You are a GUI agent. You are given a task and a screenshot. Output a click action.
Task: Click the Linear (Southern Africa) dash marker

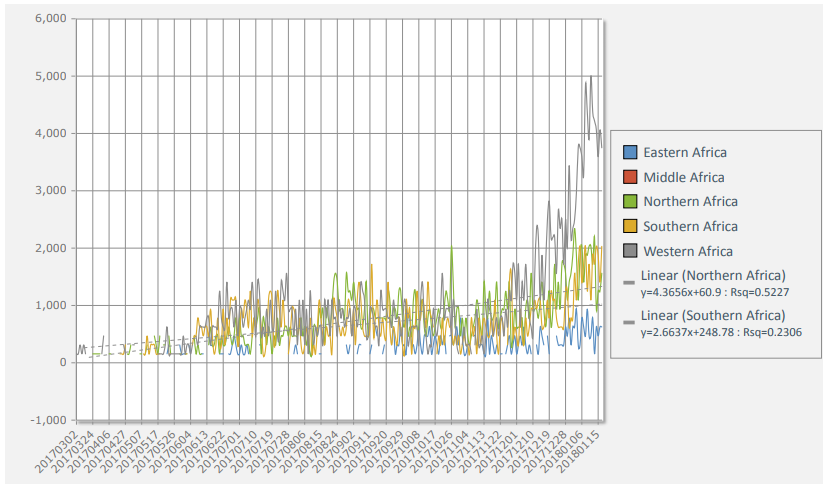coord(629,322)
